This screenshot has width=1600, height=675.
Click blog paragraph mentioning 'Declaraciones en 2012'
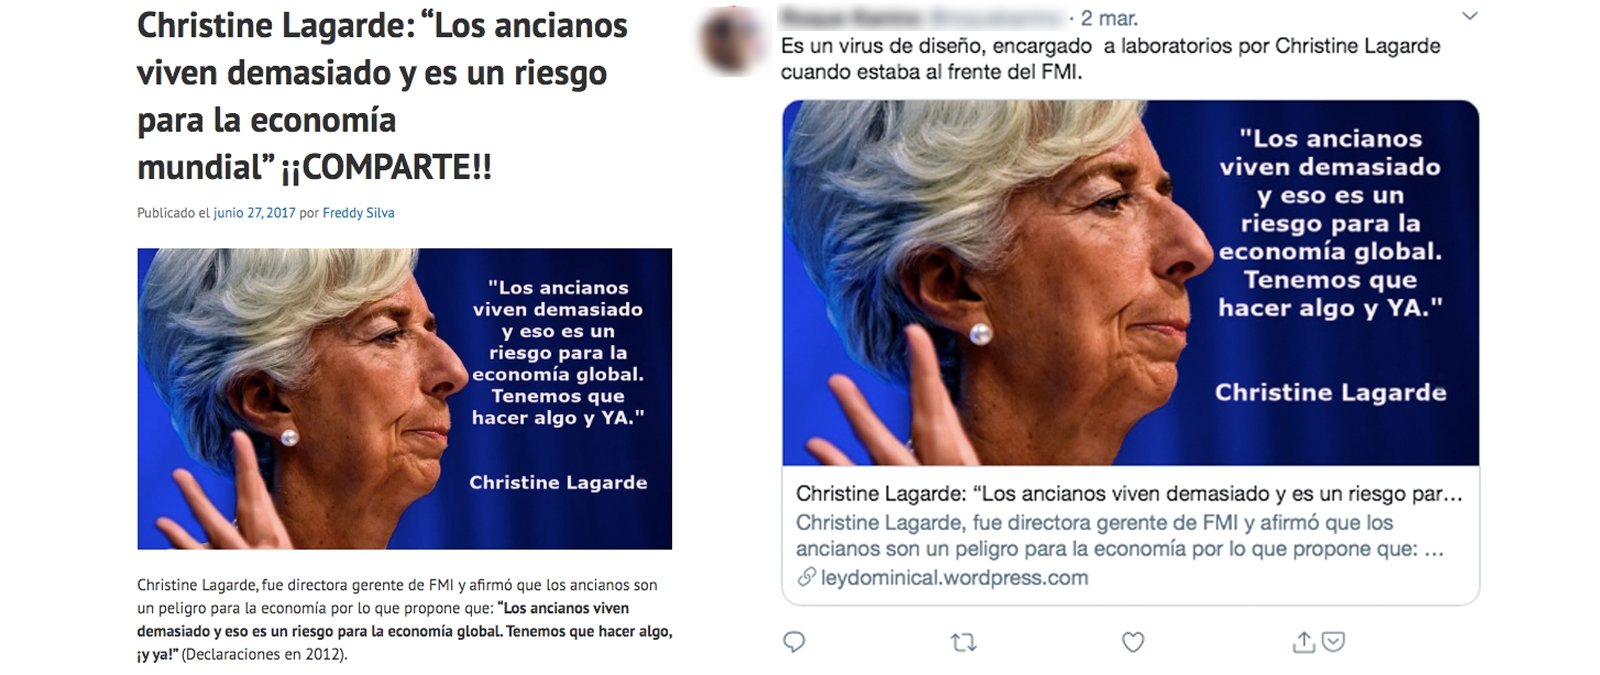click(x=404, y=620)
